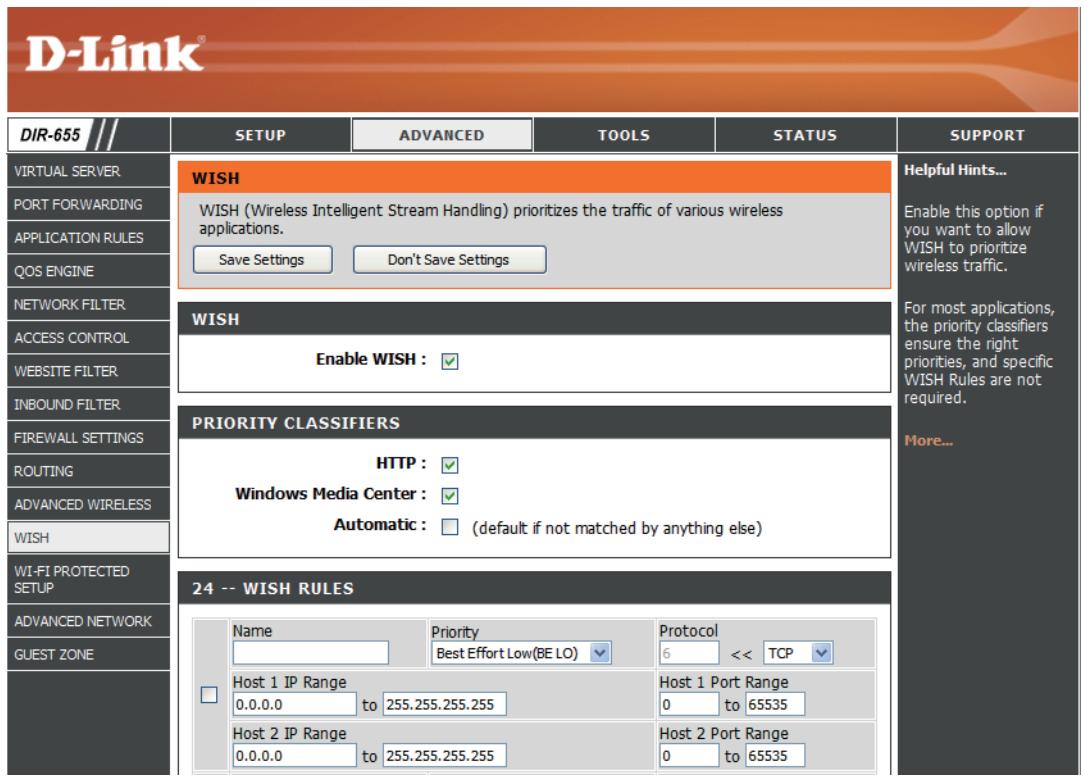The height and width of the screenshot is (776, 1084).
Task: Click Host 2 Port Range end field
Action: (x=775, y=755)
